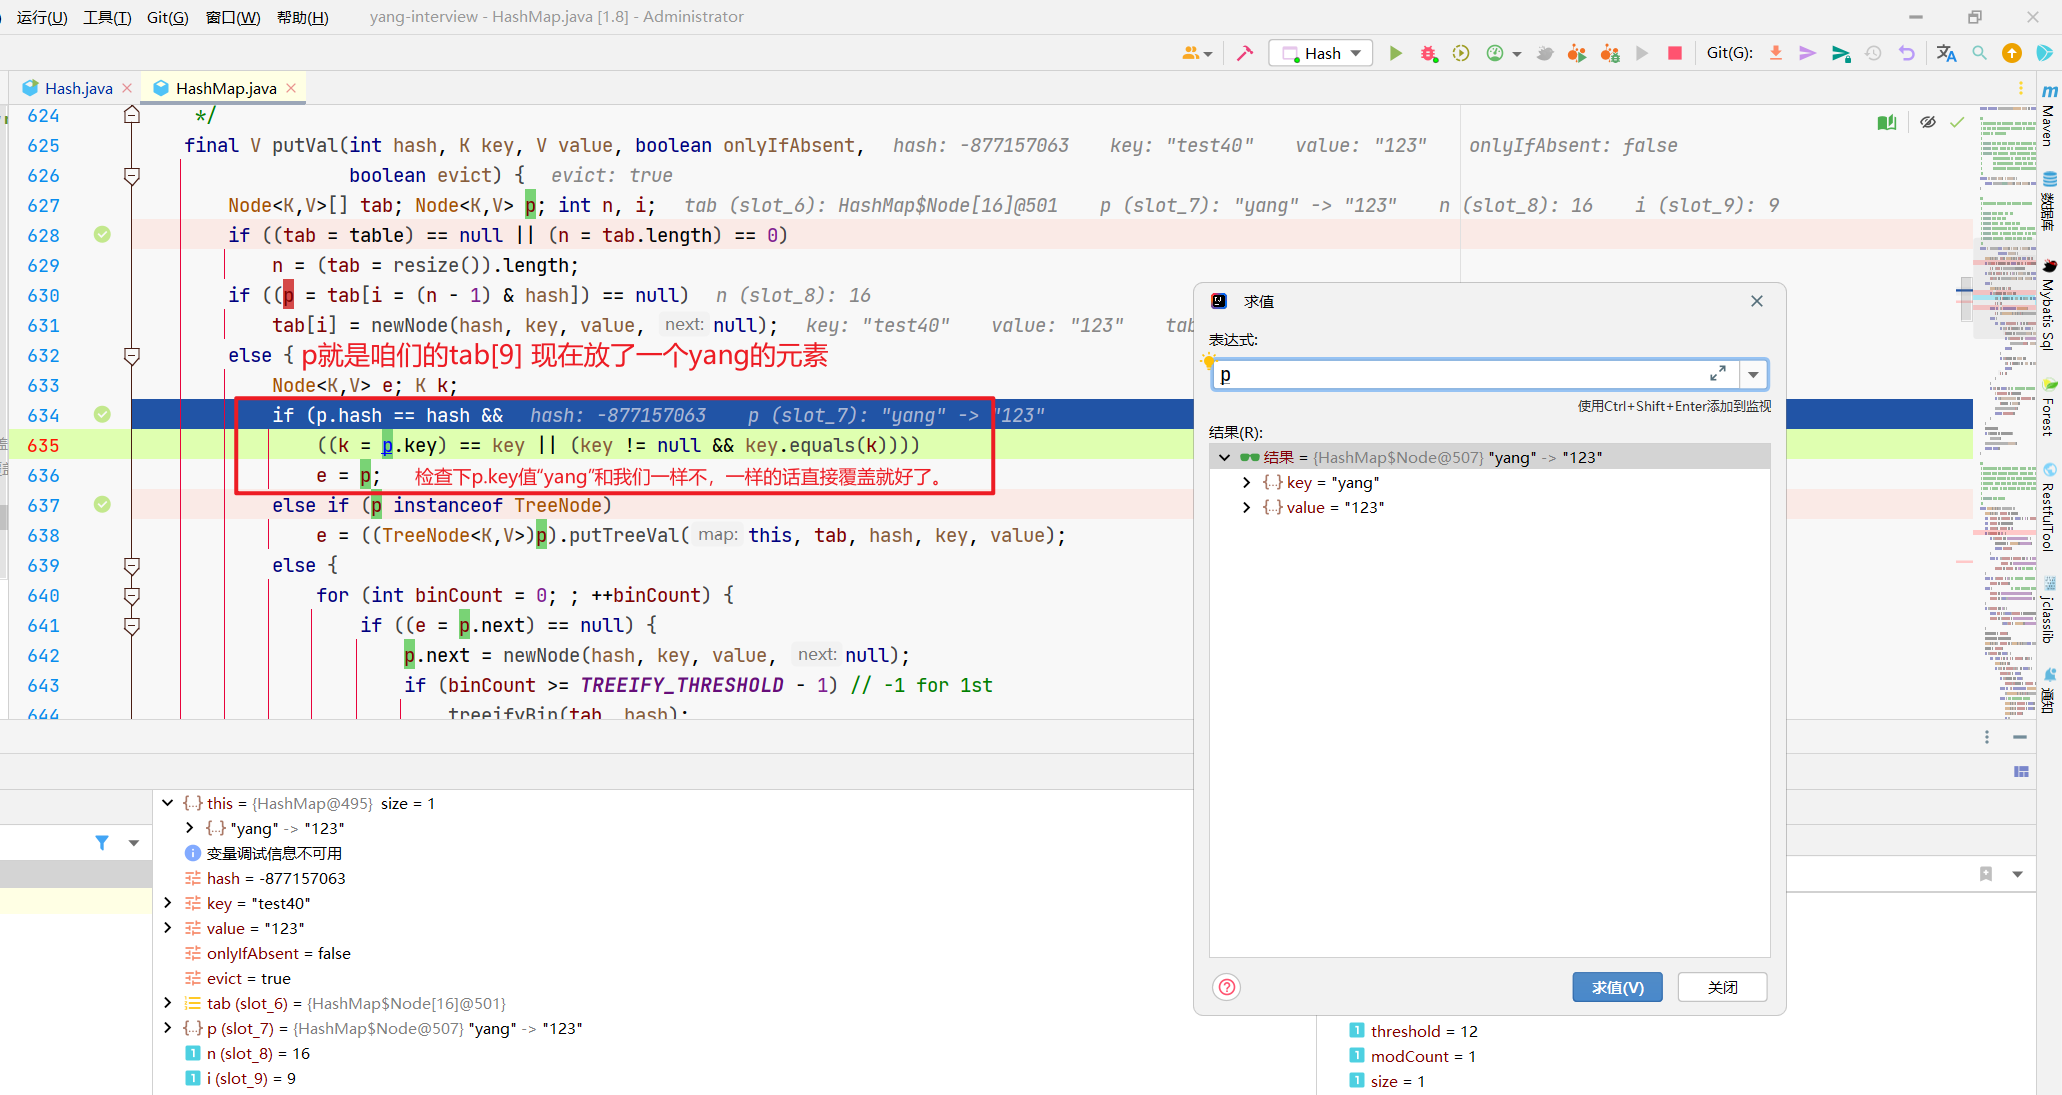Click the red Stop button
The image size is (2062, 1095).
pyautogui.click(x=1675, y=53)
